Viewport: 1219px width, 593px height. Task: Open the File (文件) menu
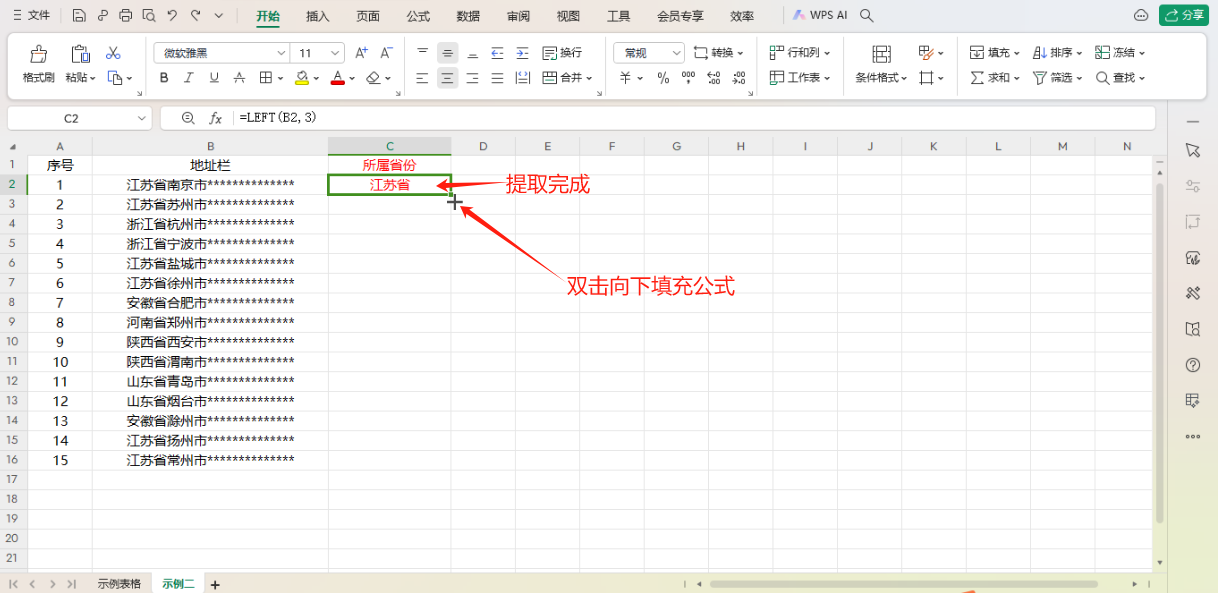tap(31, 16)
